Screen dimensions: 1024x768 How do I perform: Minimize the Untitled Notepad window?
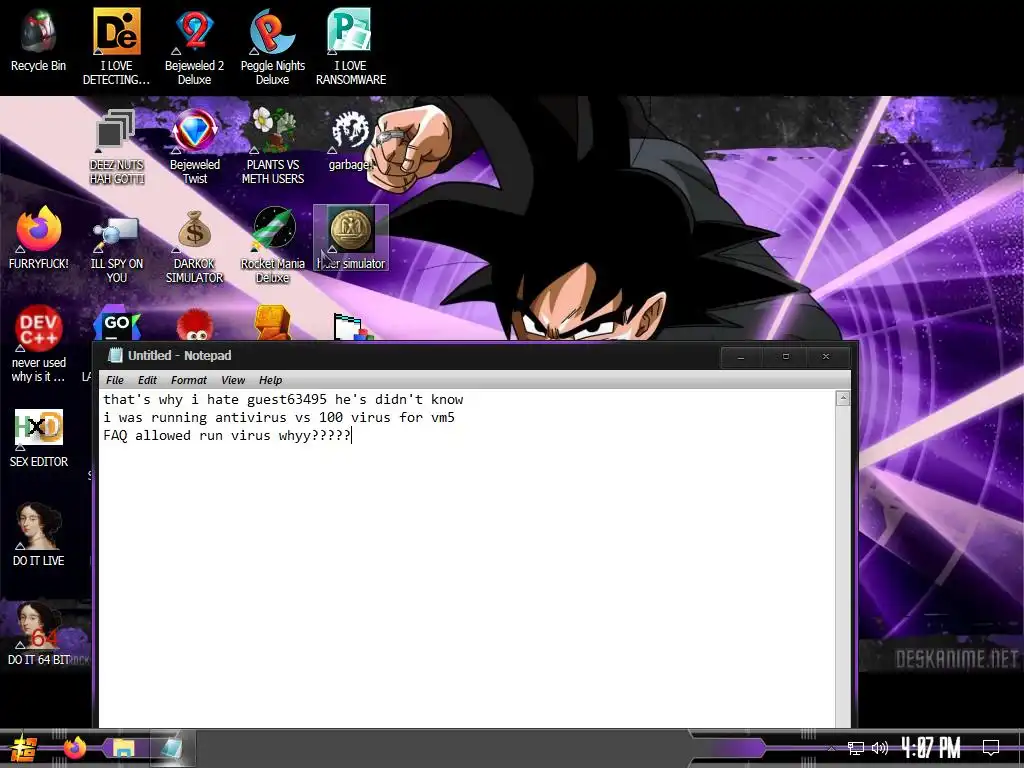741,357
